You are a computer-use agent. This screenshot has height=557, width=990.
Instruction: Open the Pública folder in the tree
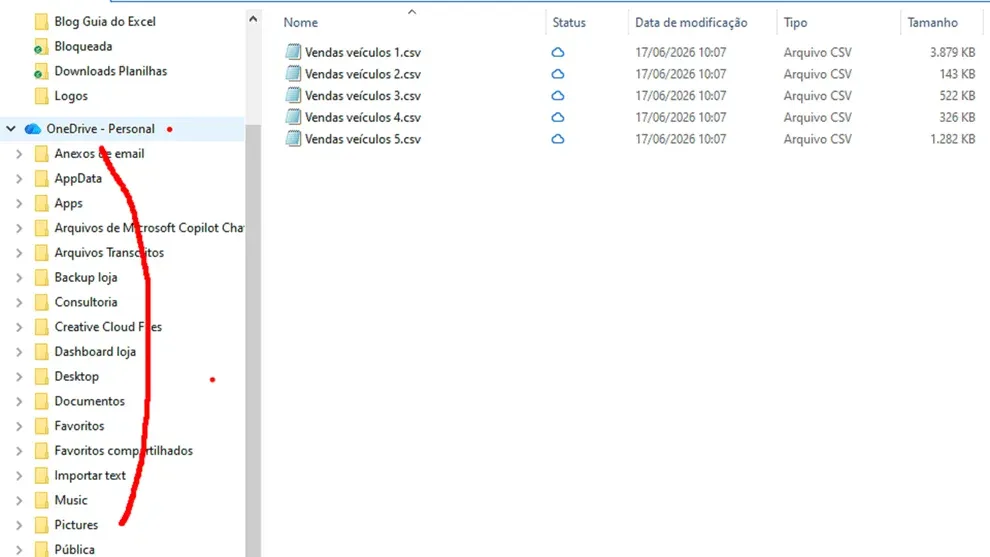pos(75,549)
